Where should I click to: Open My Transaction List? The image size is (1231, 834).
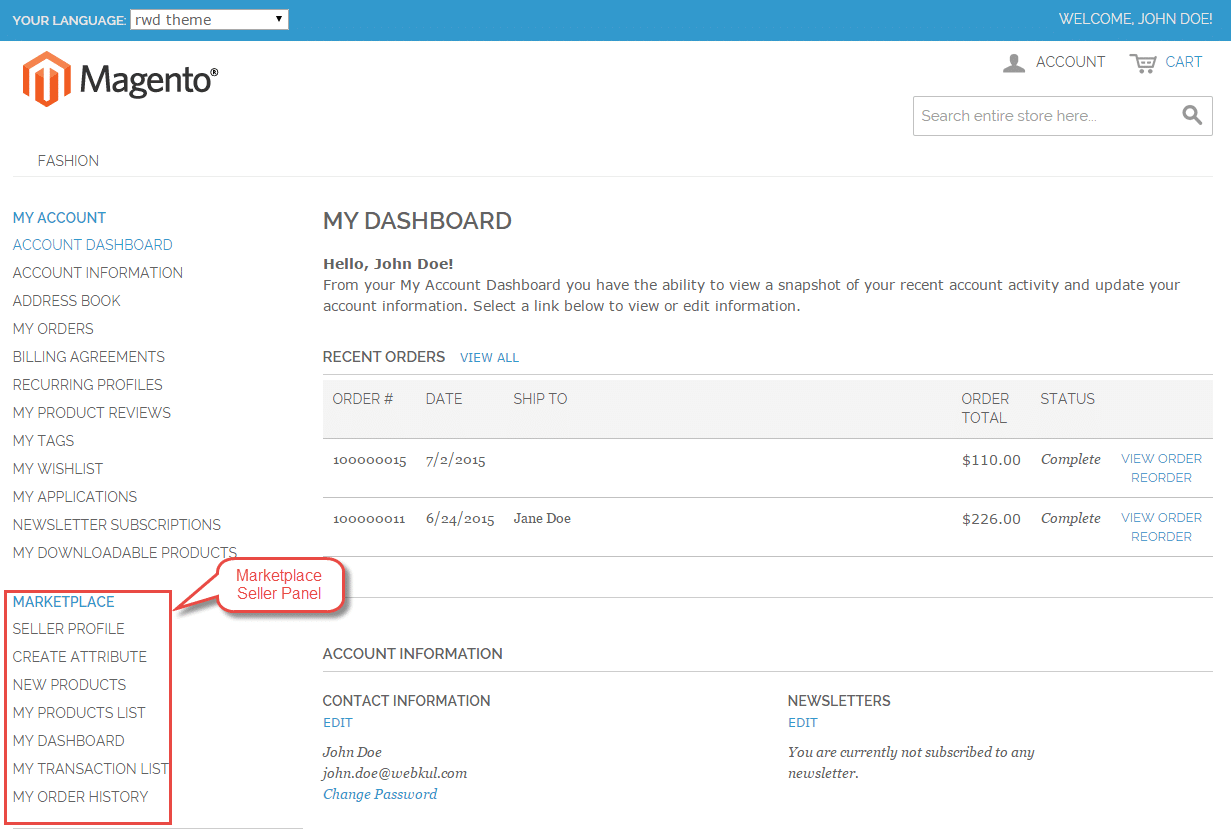(x=91, y=769)
